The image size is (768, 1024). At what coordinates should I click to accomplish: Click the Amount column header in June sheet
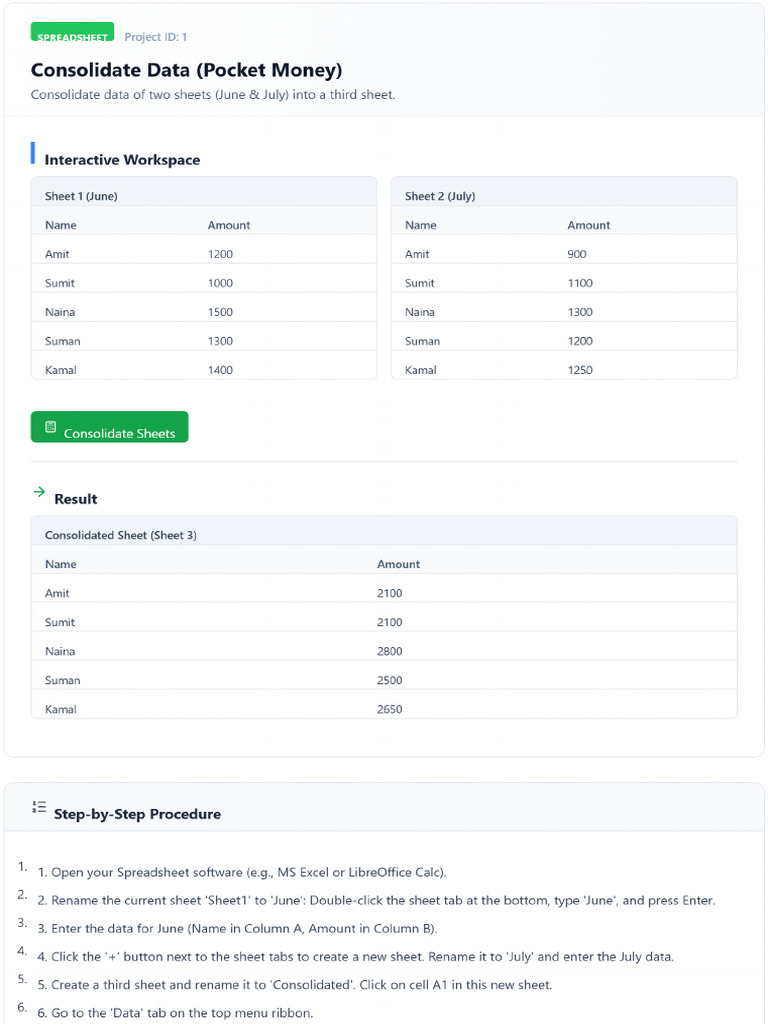[229, 225]
